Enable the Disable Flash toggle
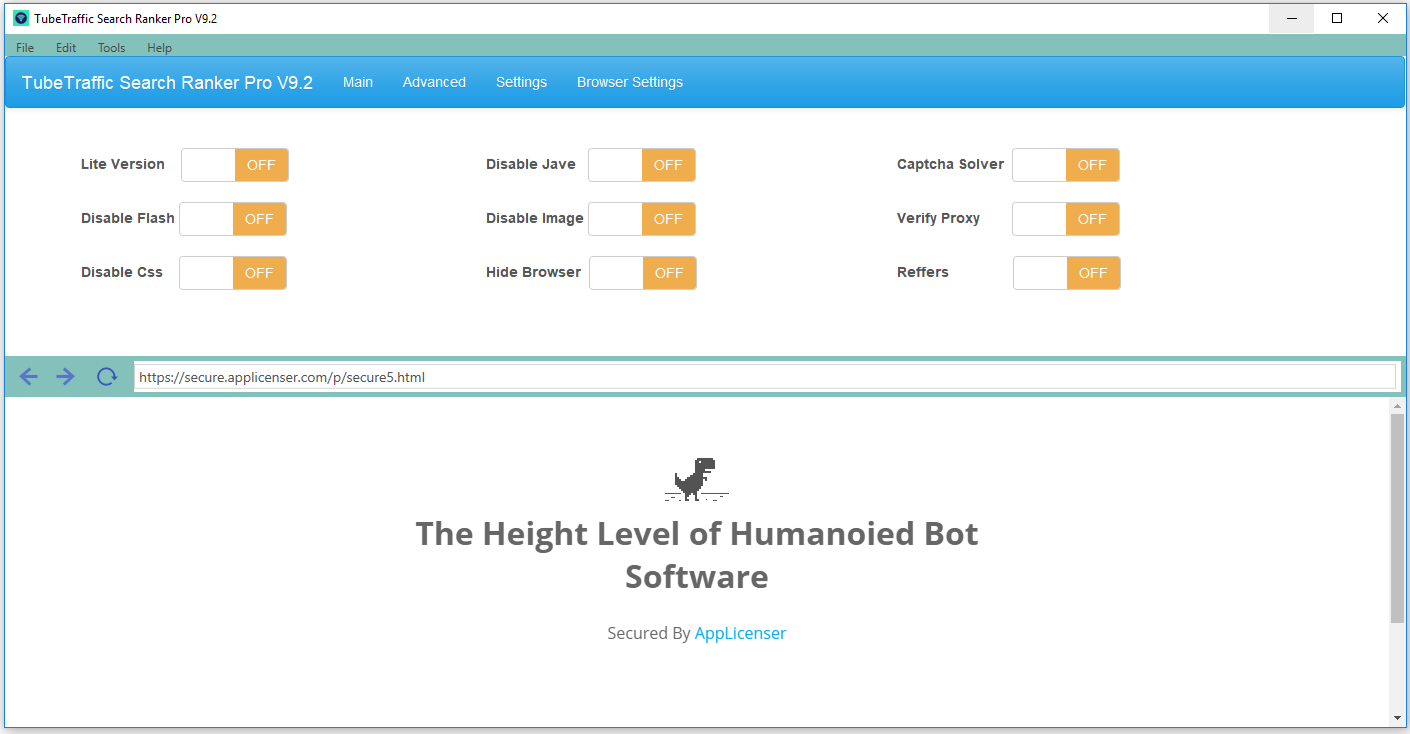This screenshot has width=1410, height=734. pyautogui.click(x=233, y=219)
